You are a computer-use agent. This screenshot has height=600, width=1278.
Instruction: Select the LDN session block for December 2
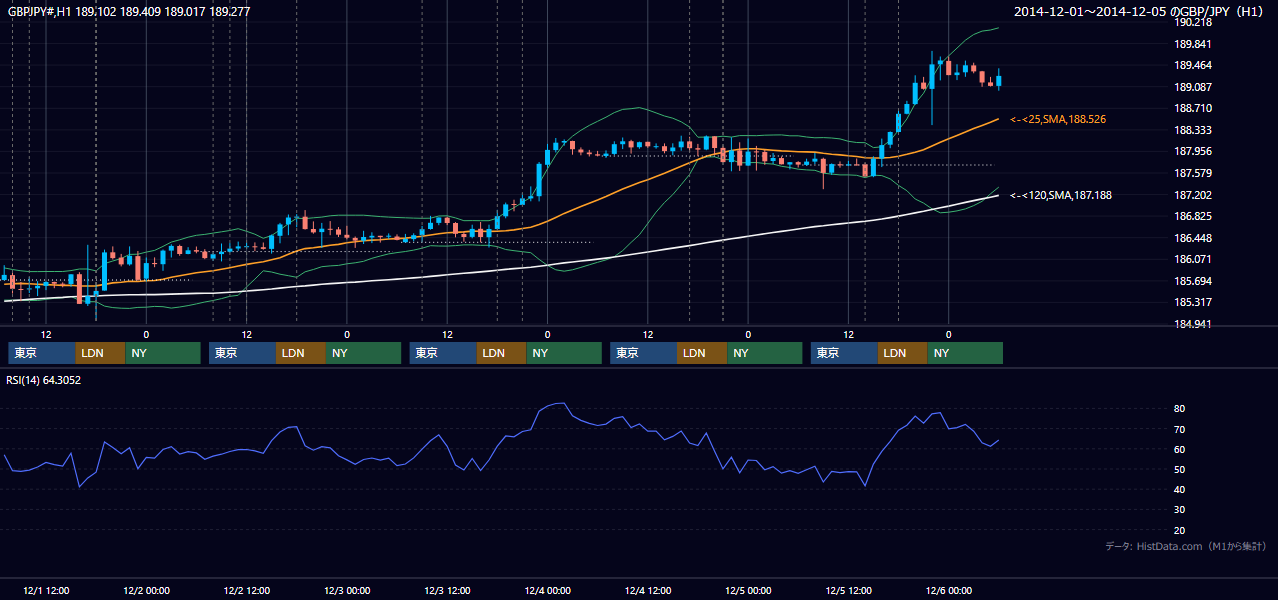tap(301, 353)
